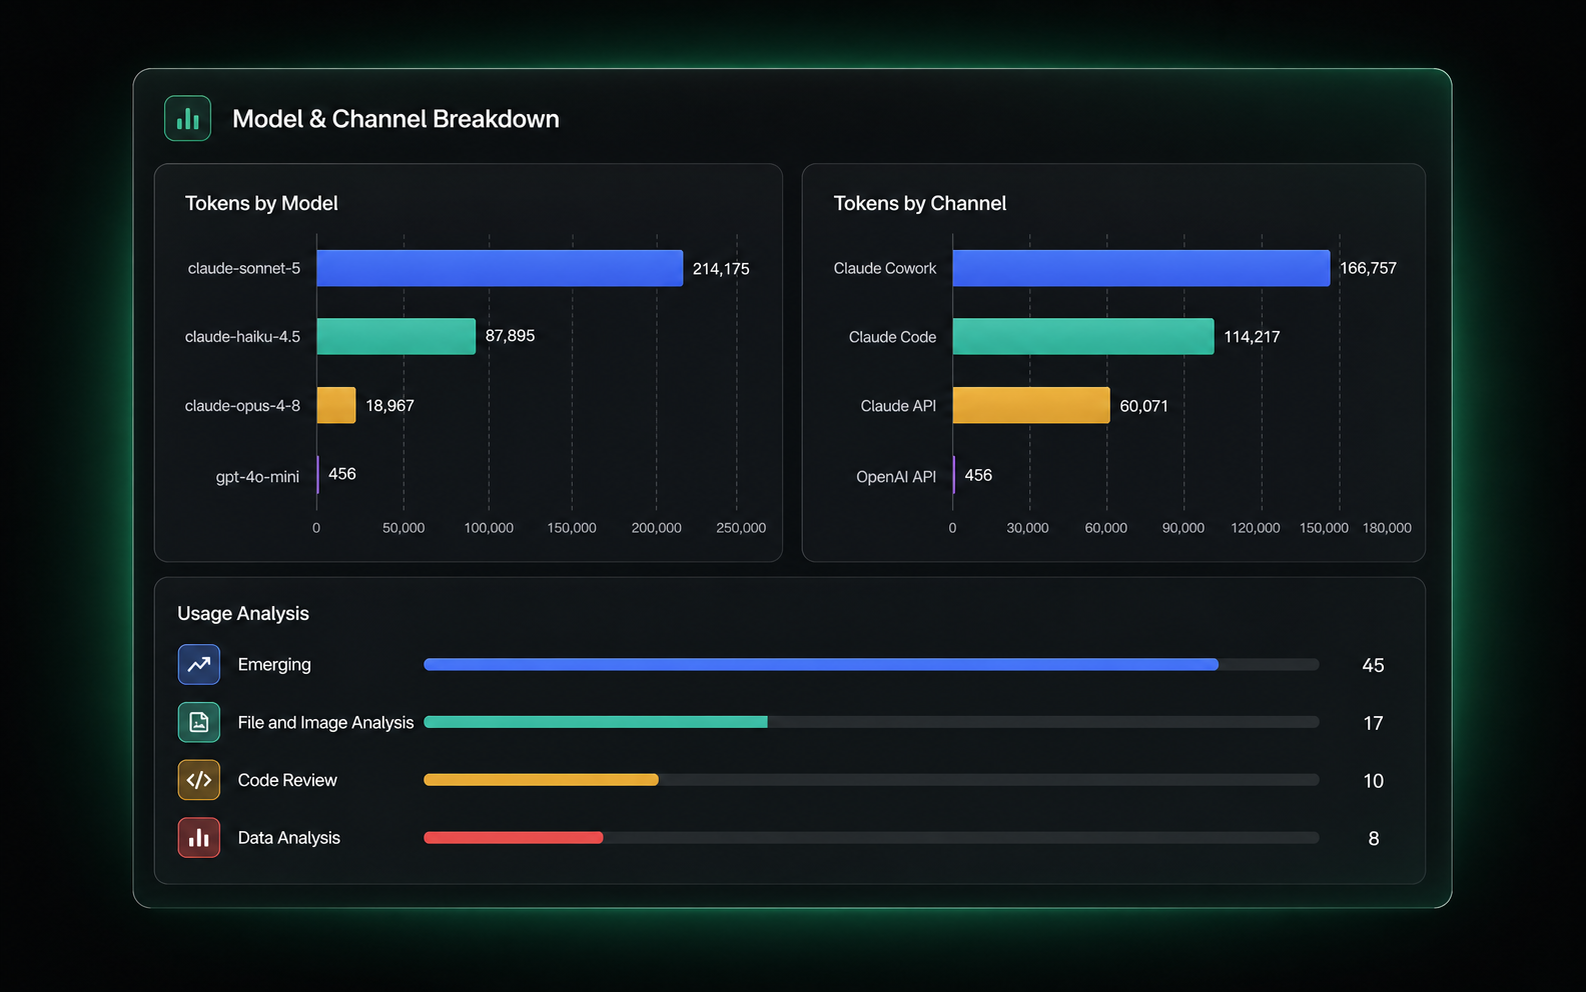Click the value 87,895

pyautogui.click(x=510, y=336)
